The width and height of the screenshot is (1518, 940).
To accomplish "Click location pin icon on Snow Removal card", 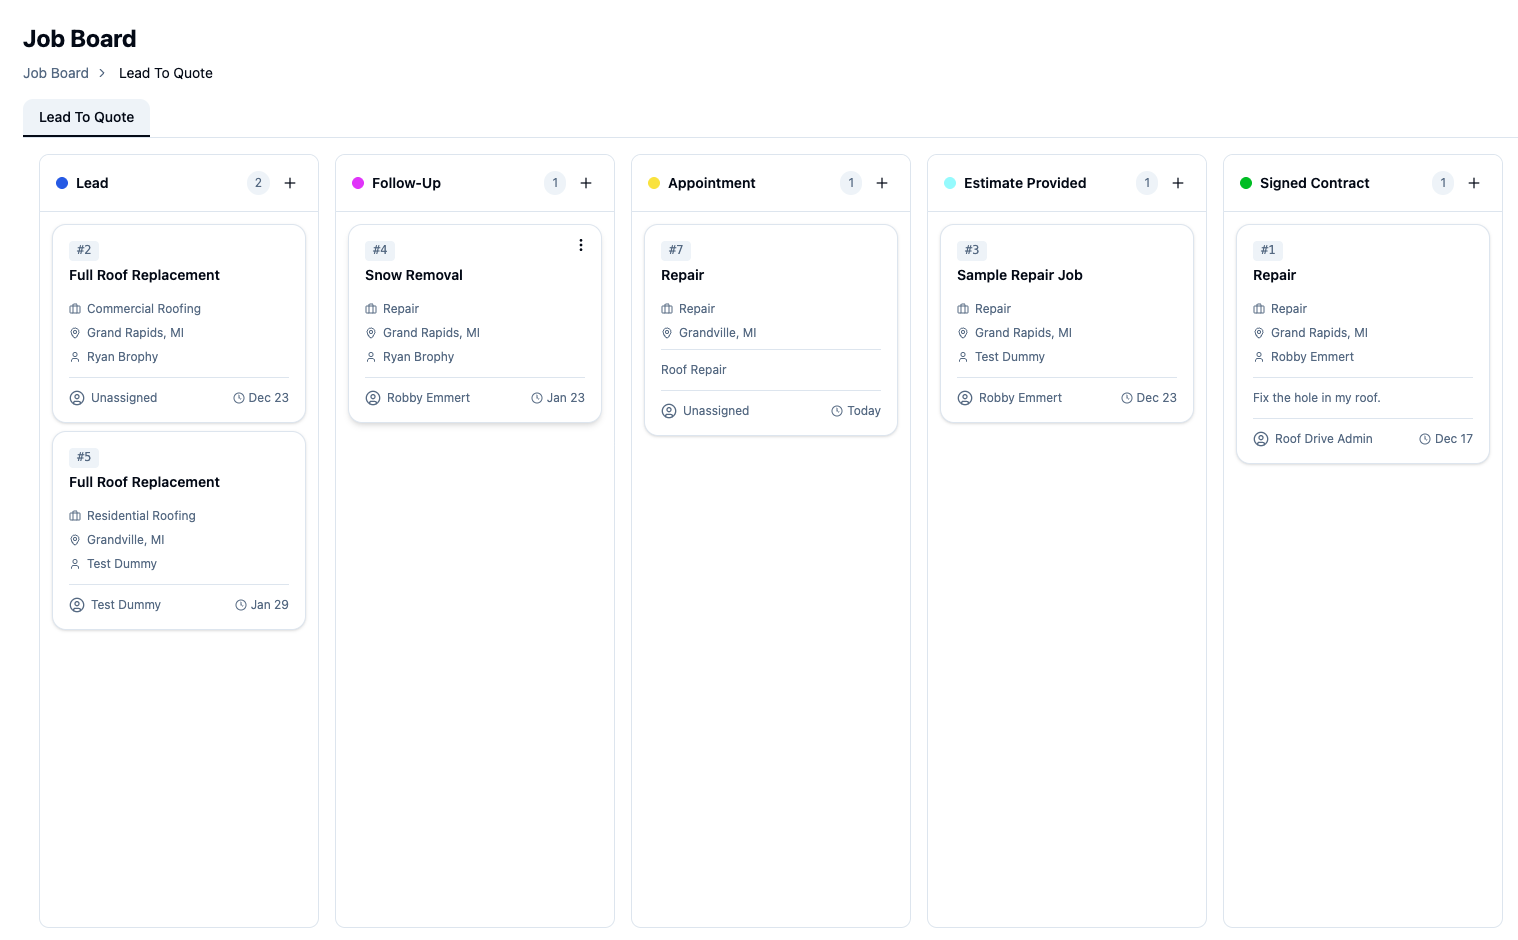I will point(371,333).
